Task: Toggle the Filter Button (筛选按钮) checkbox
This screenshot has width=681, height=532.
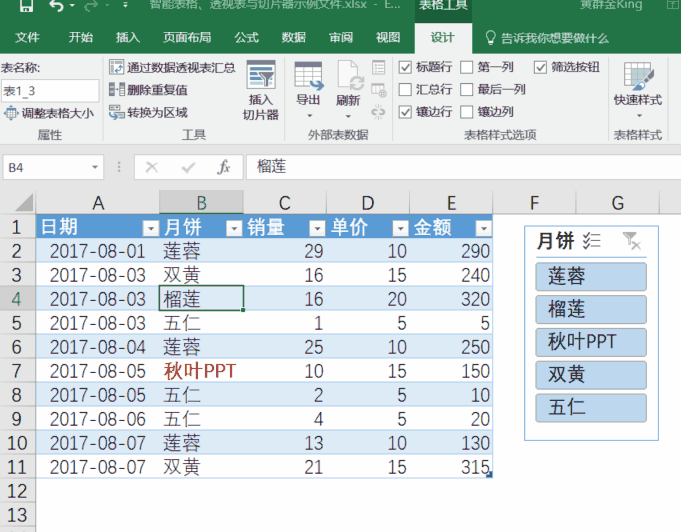Action: coord(526,67)
